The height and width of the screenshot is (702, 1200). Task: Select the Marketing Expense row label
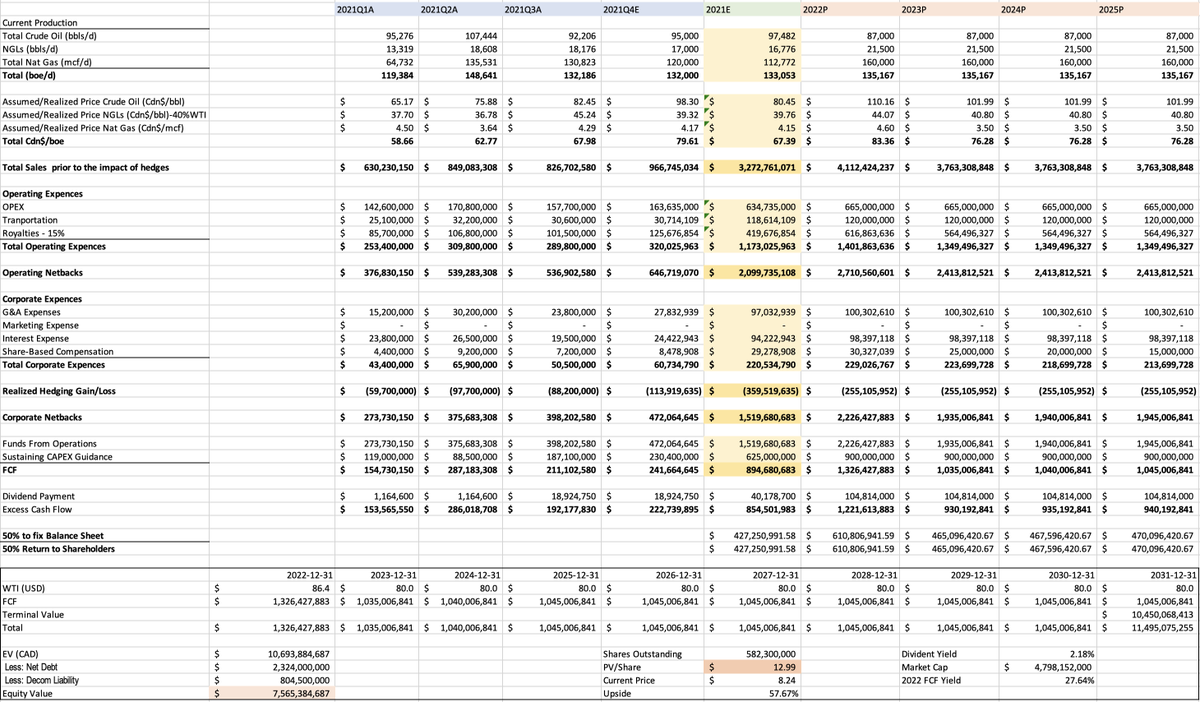point(43,325)
